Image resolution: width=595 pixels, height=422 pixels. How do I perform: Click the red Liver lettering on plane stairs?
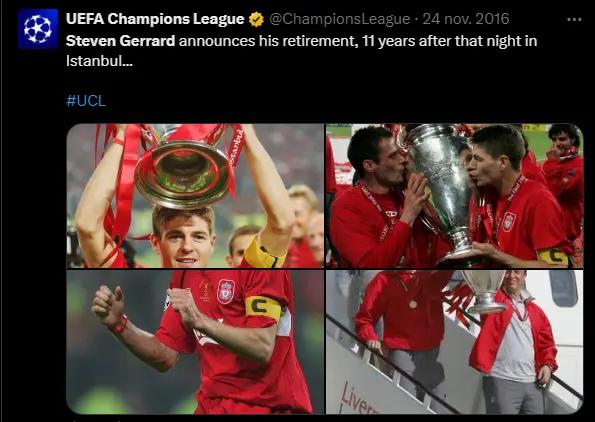356,400
